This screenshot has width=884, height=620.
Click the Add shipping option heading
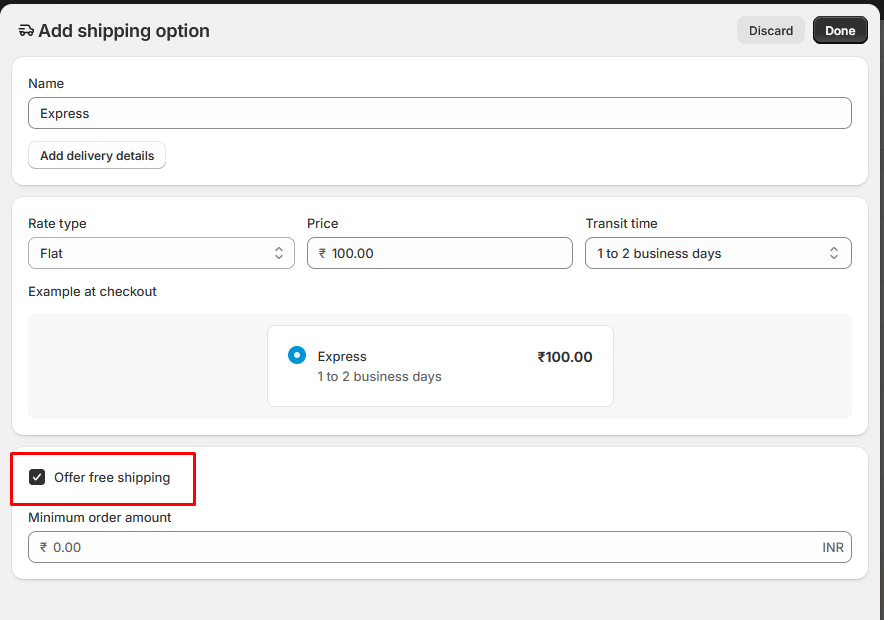pos(124,31)
